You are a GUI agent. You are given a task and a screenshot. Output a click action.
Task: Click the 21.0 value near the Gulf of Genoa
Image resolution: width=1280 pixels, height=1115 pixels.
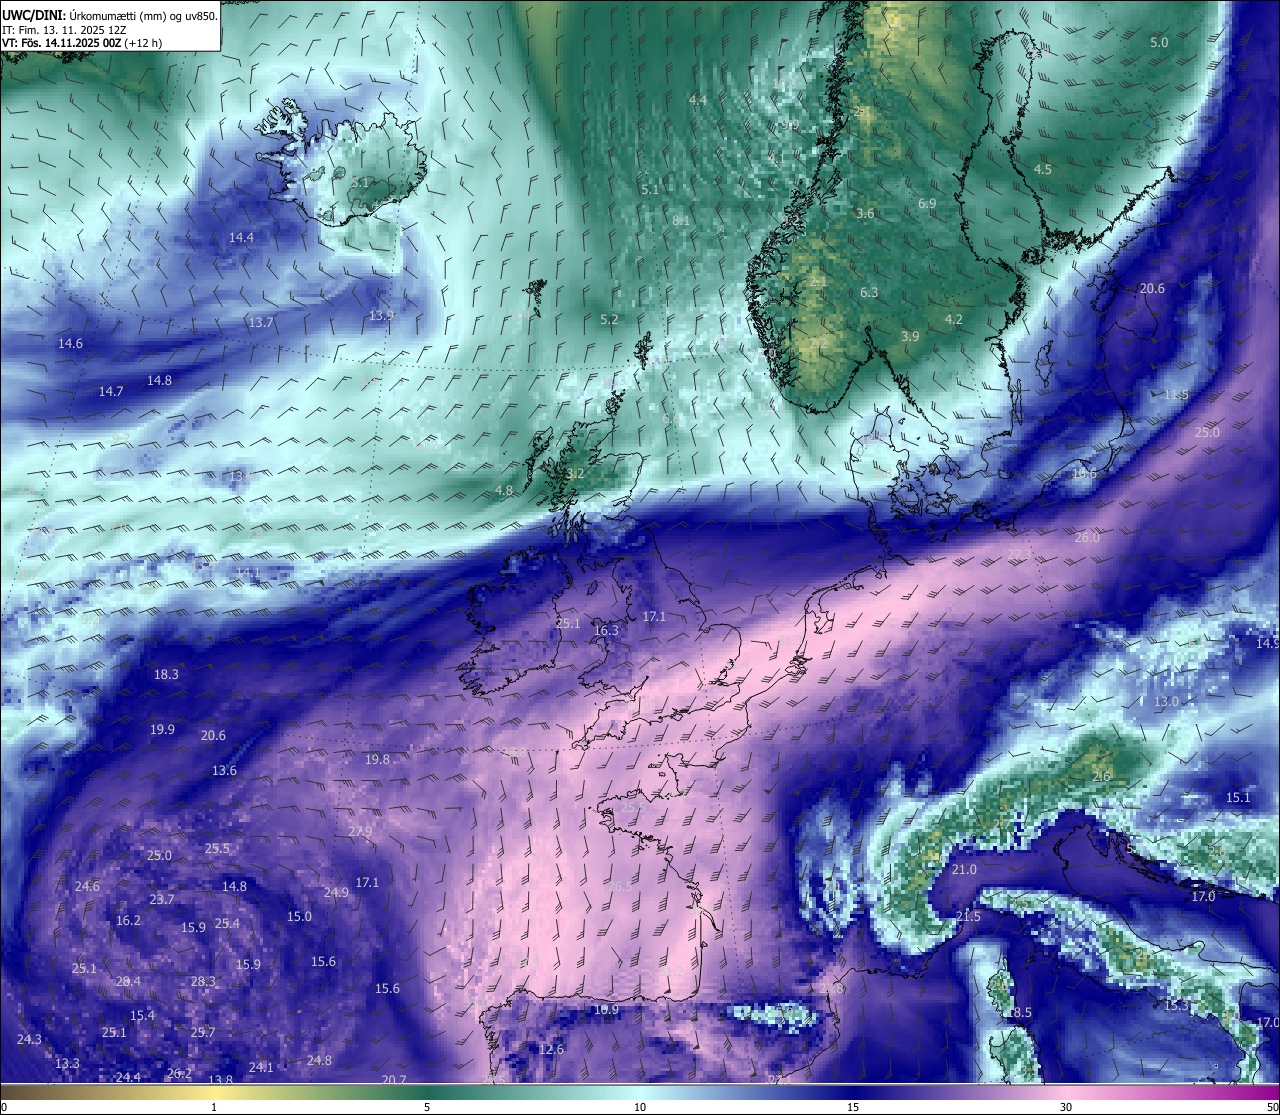(x=964, y=869)
